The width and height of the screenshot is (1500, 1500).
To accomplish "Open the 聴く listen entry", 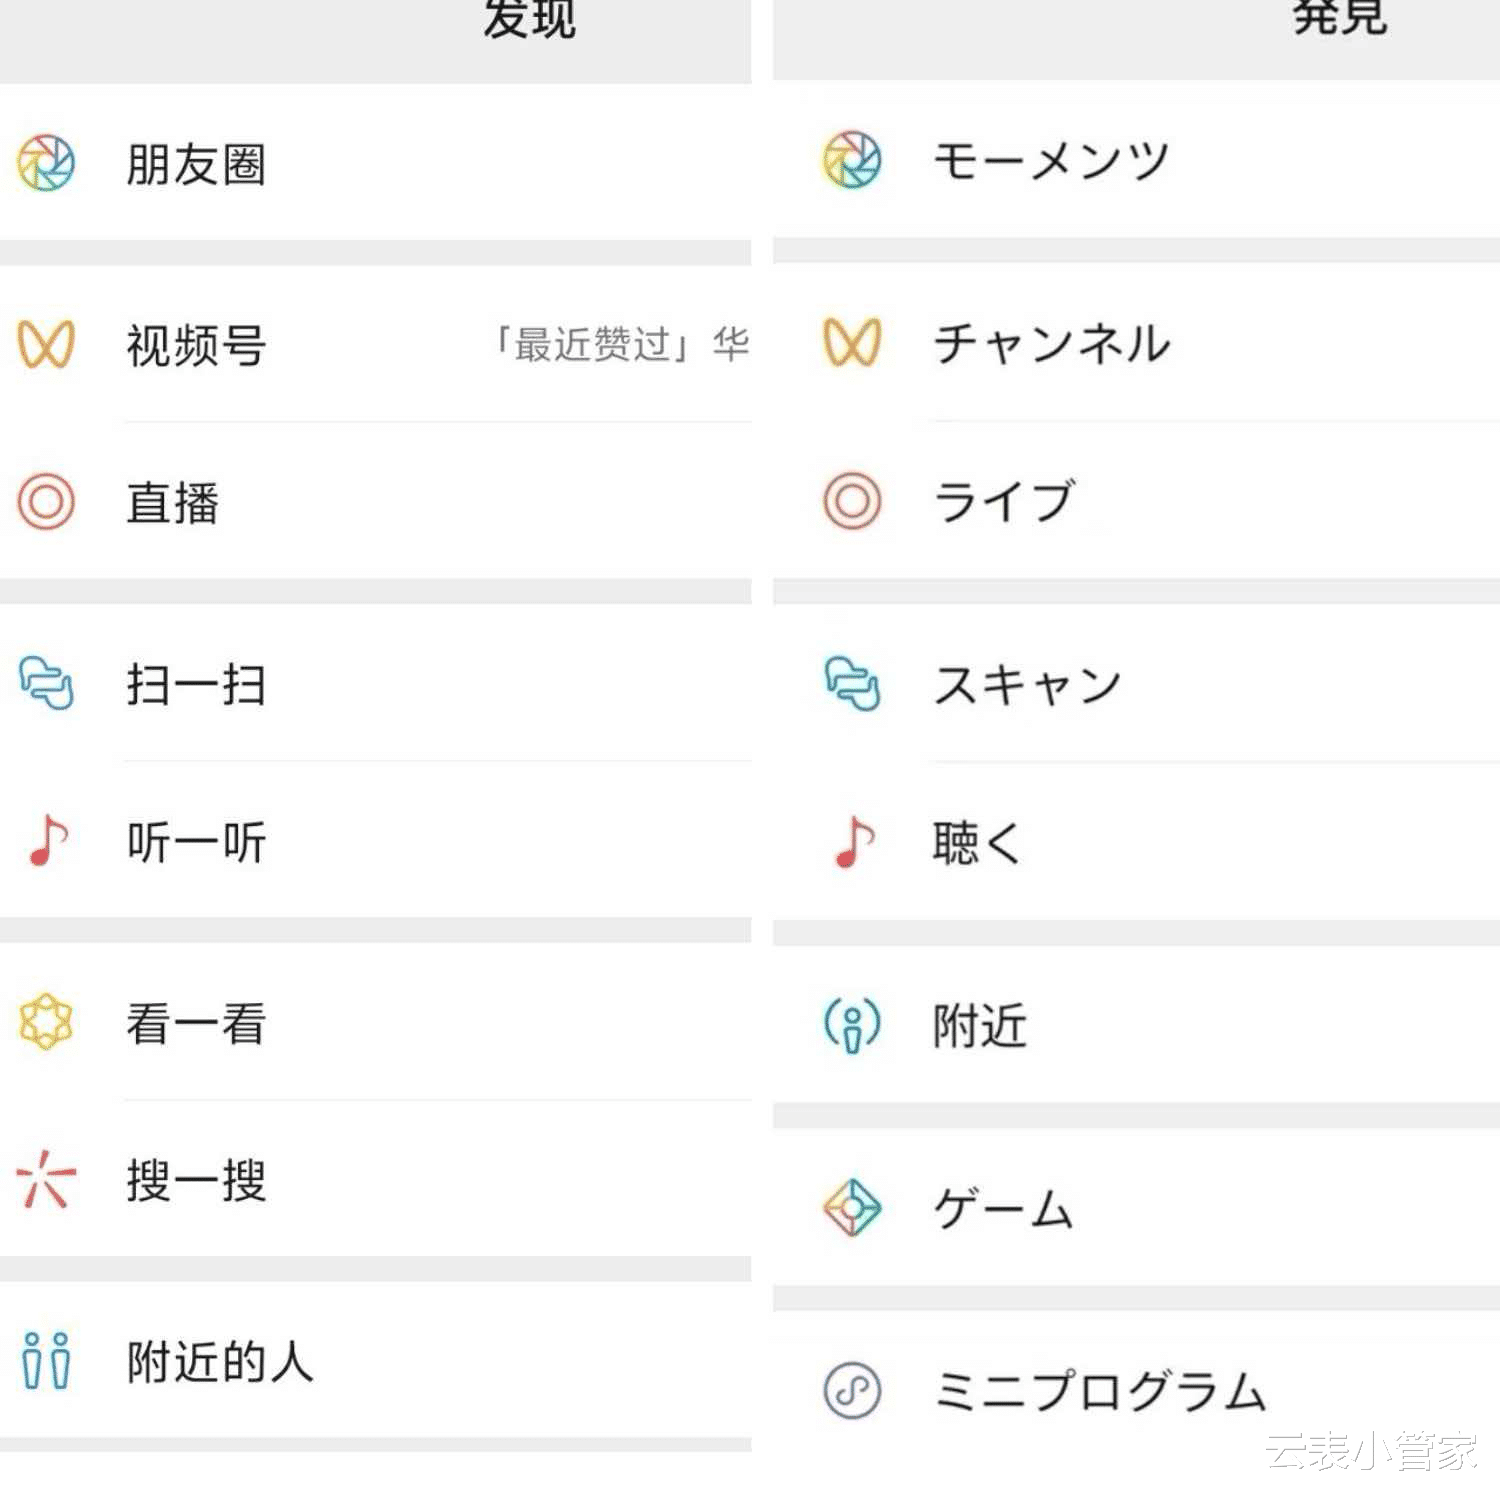I will [x=976, y=842].
